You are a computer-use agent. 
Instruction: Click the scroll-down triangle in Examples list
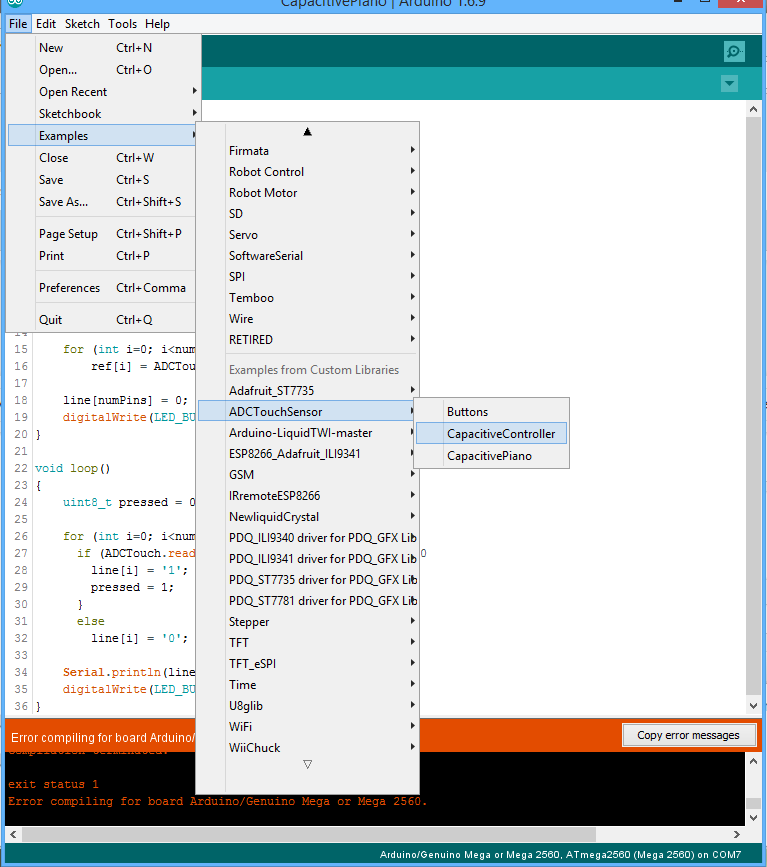tap(307, 765)
